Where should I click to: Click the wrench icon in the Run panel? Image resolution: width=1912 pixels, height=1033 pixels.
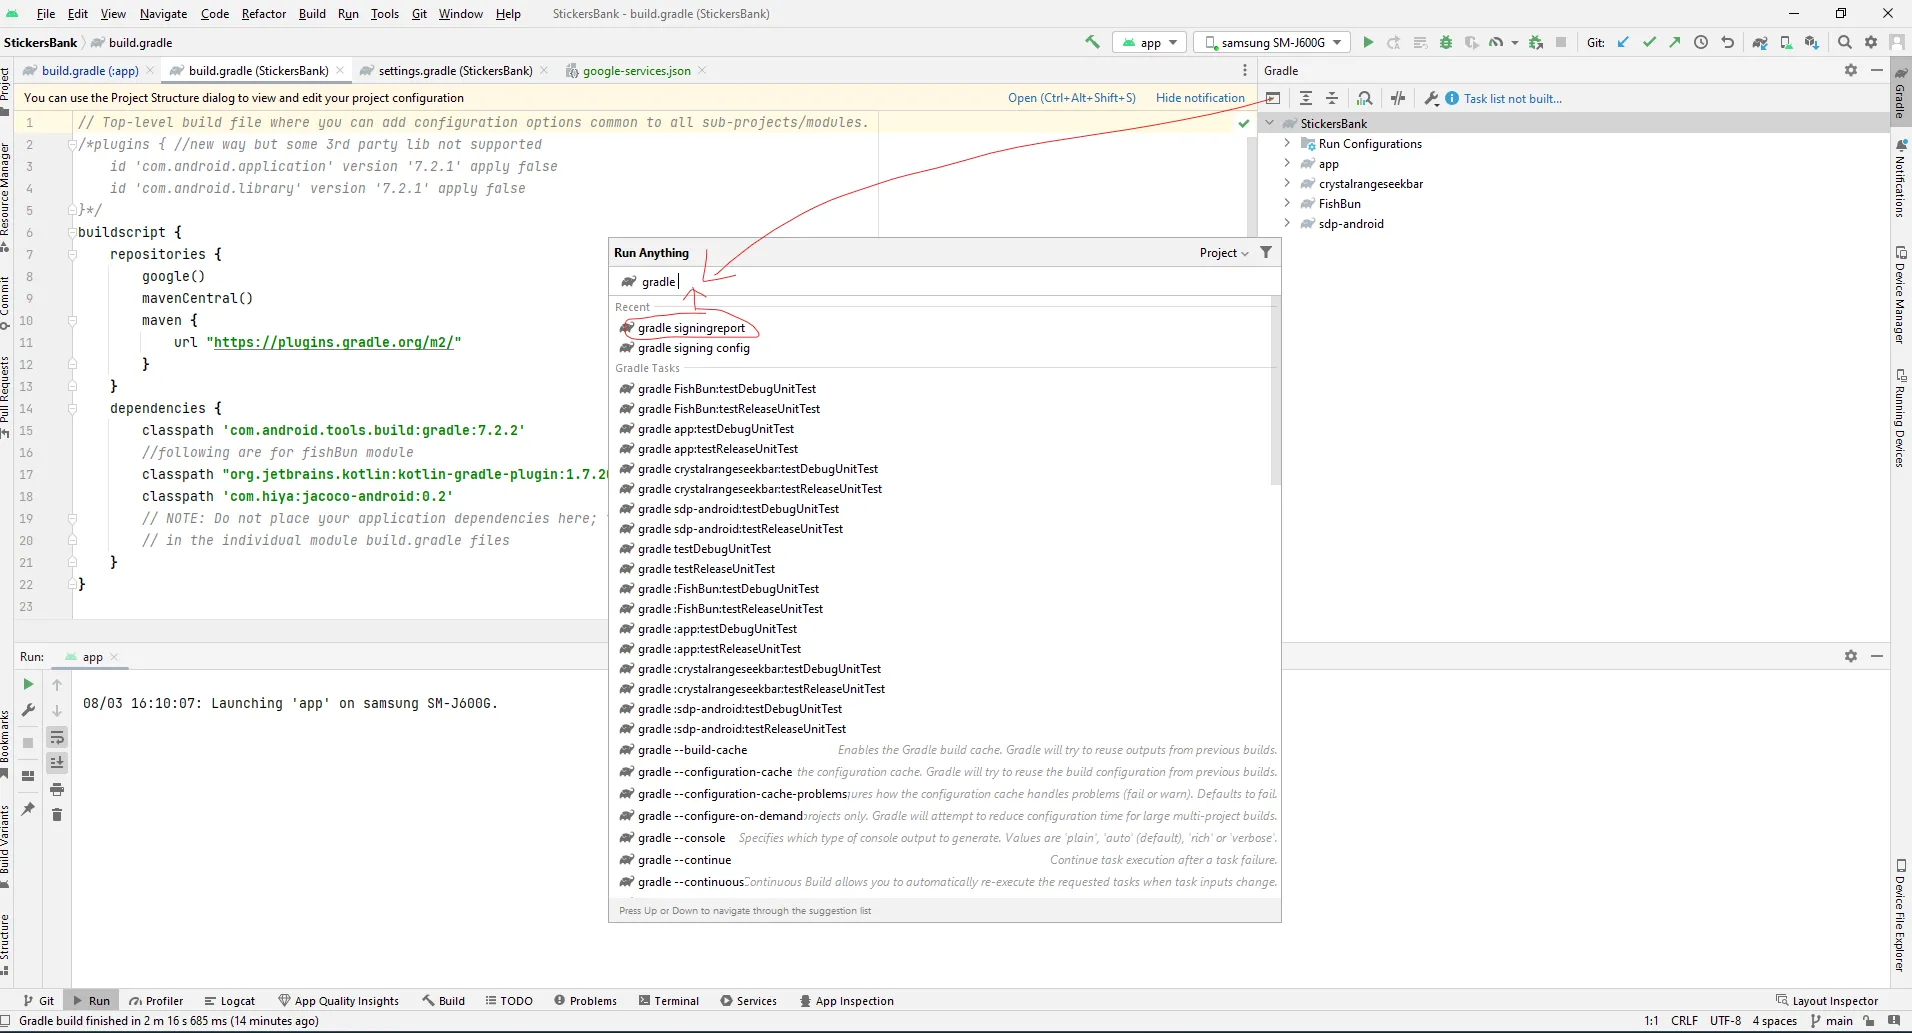click(x=28, y=710)
